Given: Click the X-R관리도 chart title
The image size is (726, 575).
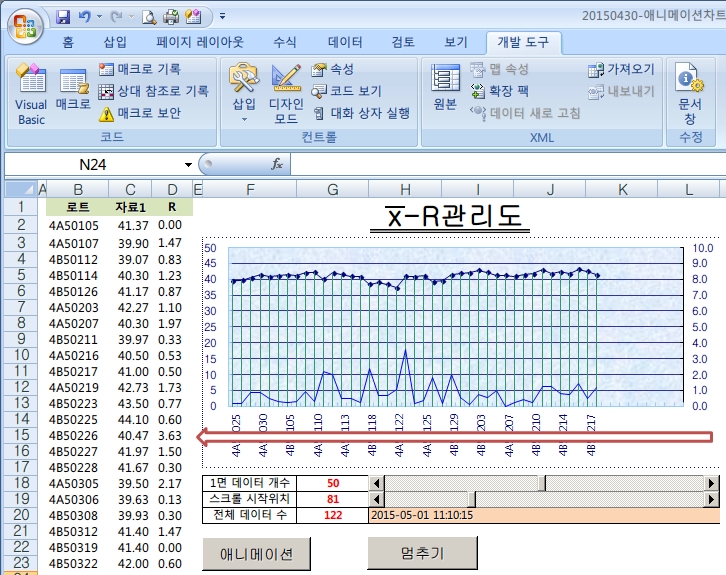Looking at the screenshot, I should point(450,217).
